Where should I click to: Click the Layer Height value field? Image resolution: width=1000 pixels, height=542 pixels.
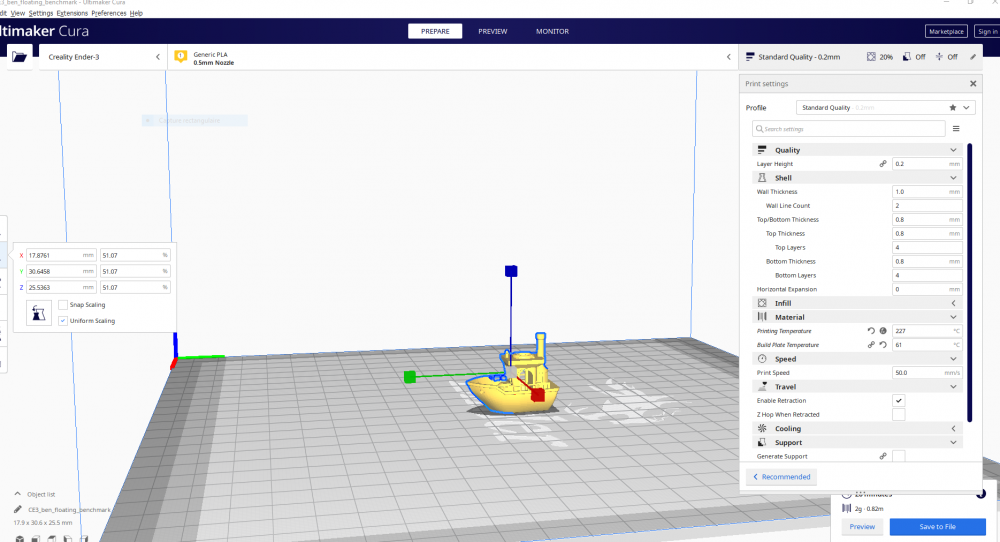[927, 164]
